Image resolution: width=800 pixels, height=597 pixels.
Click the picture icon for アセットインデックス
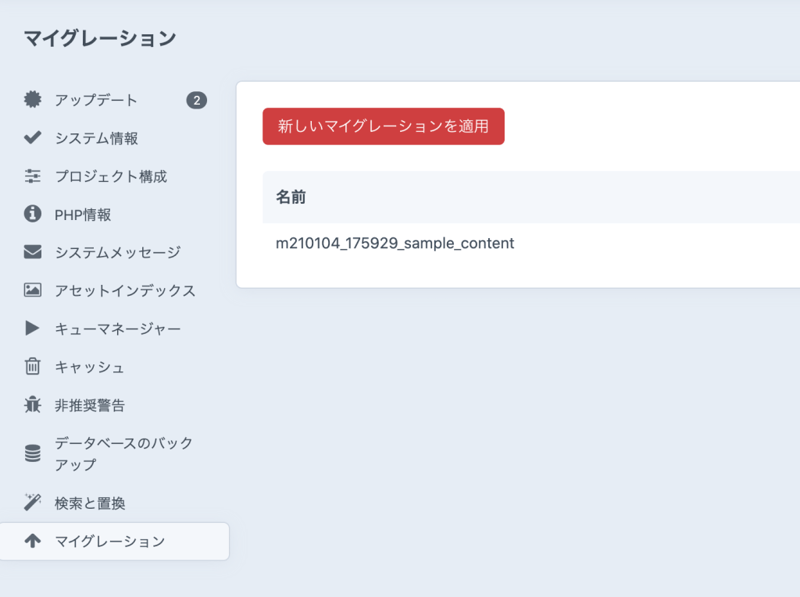pyautogui.click(x=33, y=290)
